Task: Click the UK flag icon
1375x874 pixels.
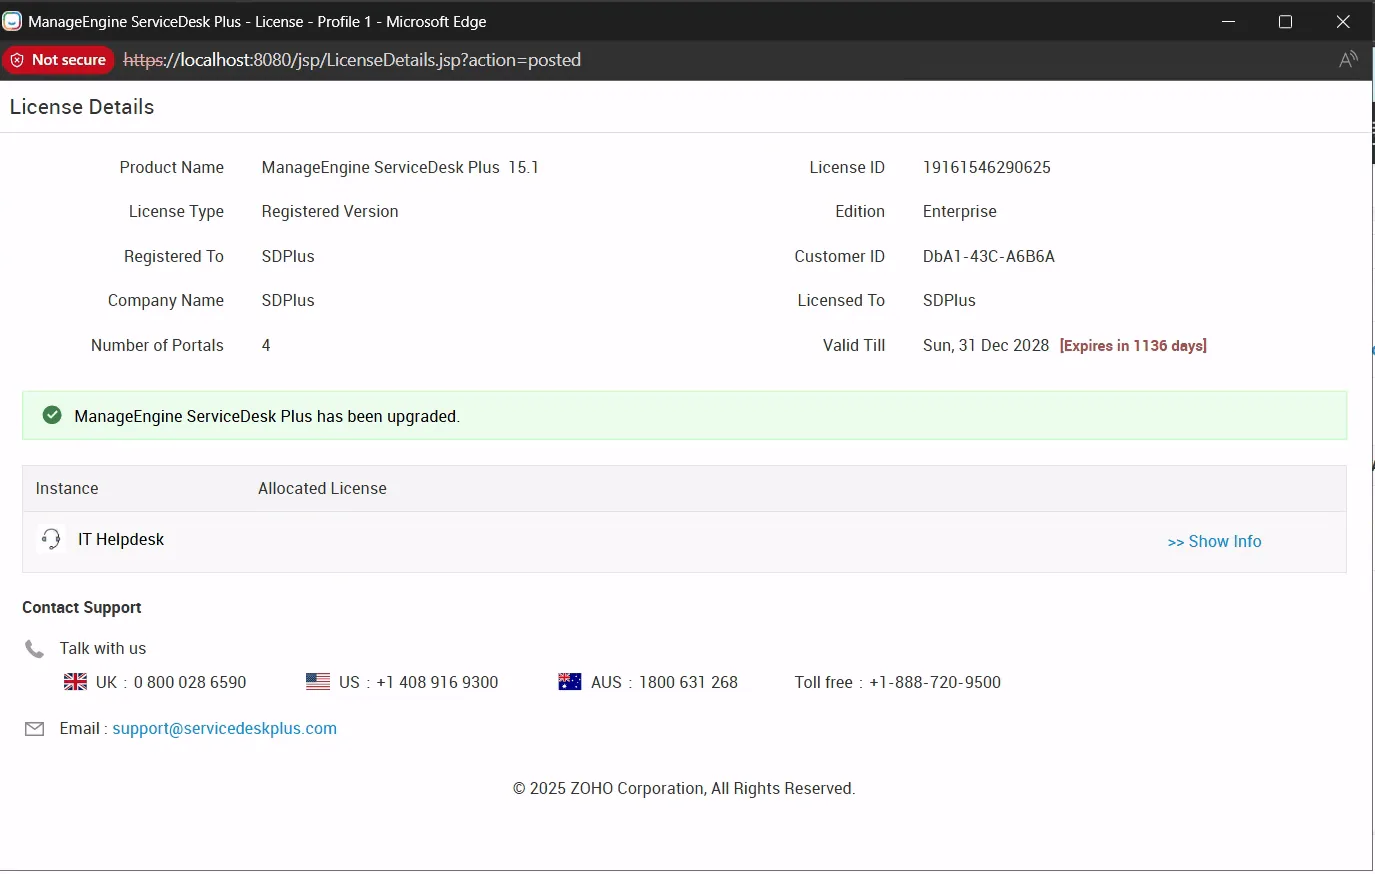Action: [75, 682]
